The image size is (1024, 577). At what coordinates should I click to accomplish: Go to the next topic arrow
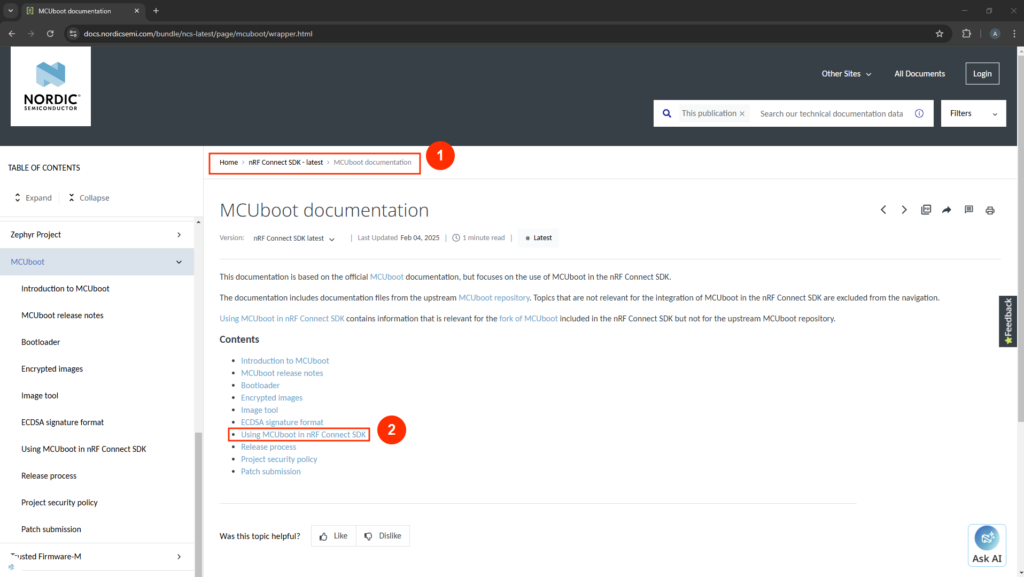coord(904,210)
